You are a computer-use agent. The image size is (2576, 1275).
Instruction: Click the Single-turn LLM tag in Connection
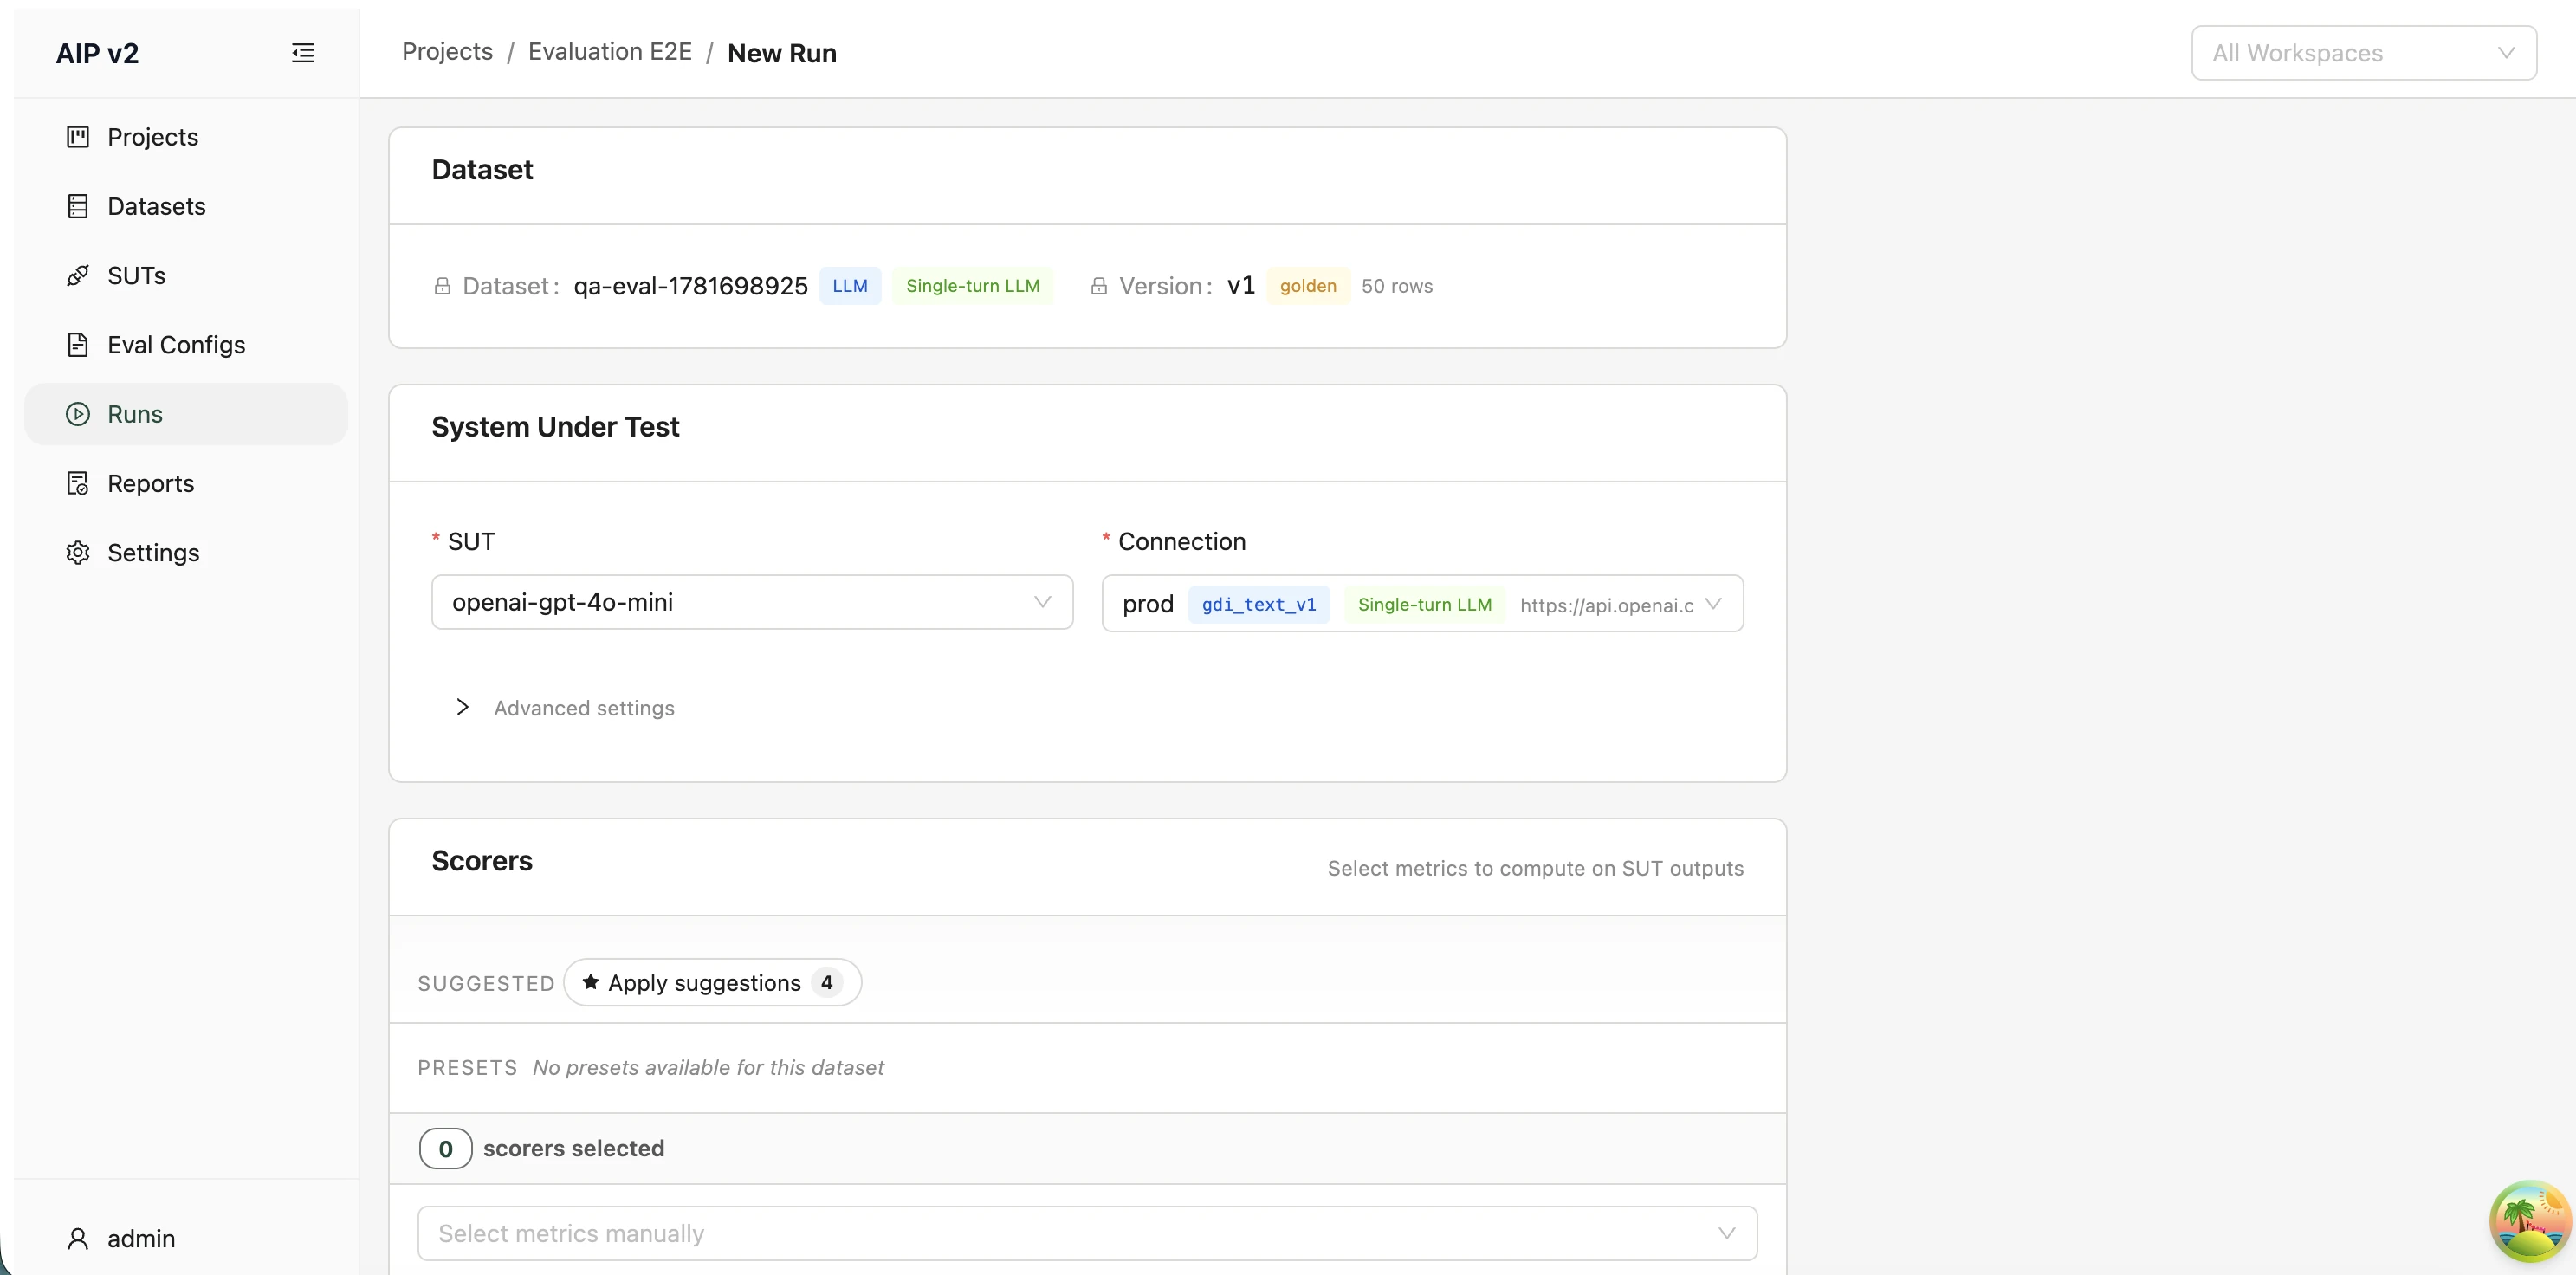1424,604
